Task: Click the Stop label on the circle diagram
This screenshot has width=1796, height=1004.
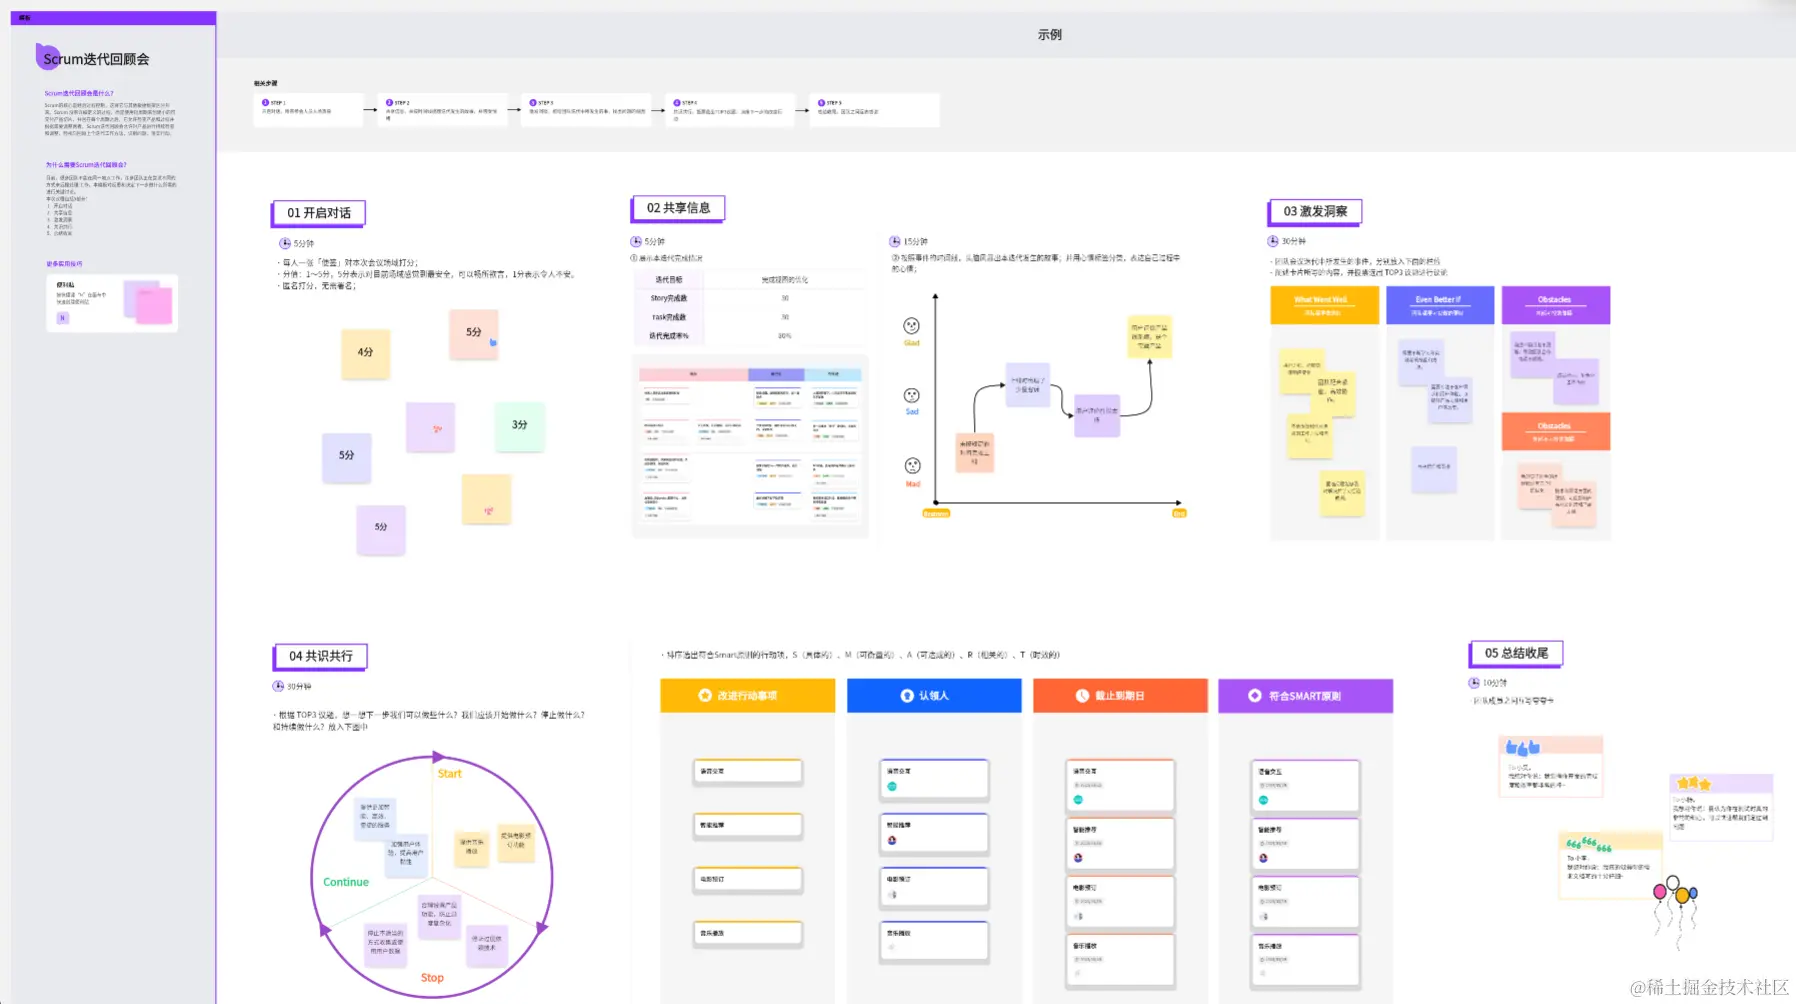Action: [x=432, y=978]
